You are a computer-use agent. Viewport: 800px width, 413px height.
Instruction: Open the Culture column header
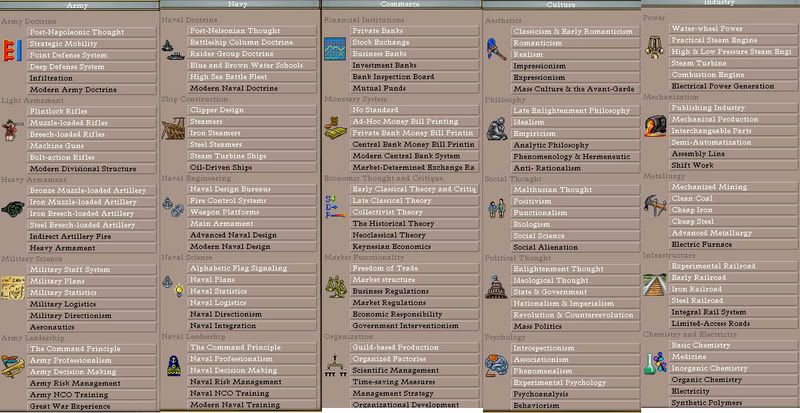pyautogui.click(x=560, y=5)
